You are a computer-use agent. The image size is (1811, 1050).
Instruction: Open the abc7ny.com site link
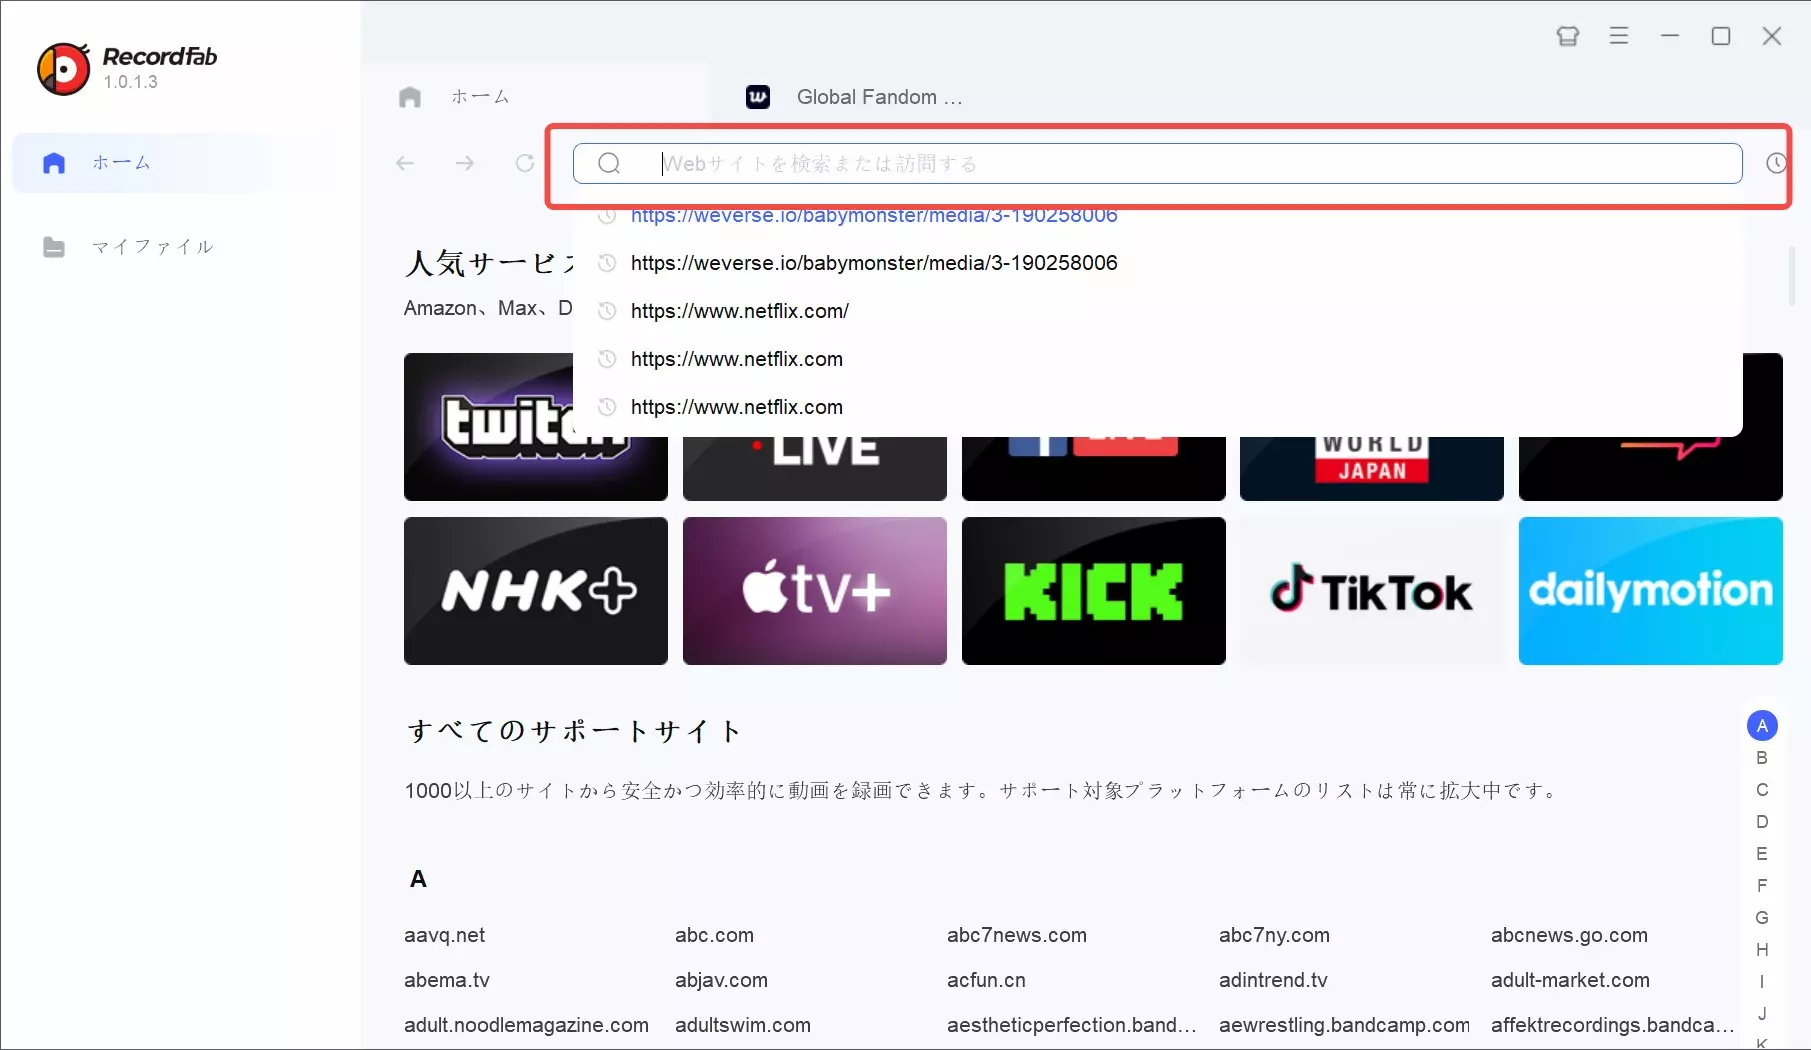coord(1274,935)
